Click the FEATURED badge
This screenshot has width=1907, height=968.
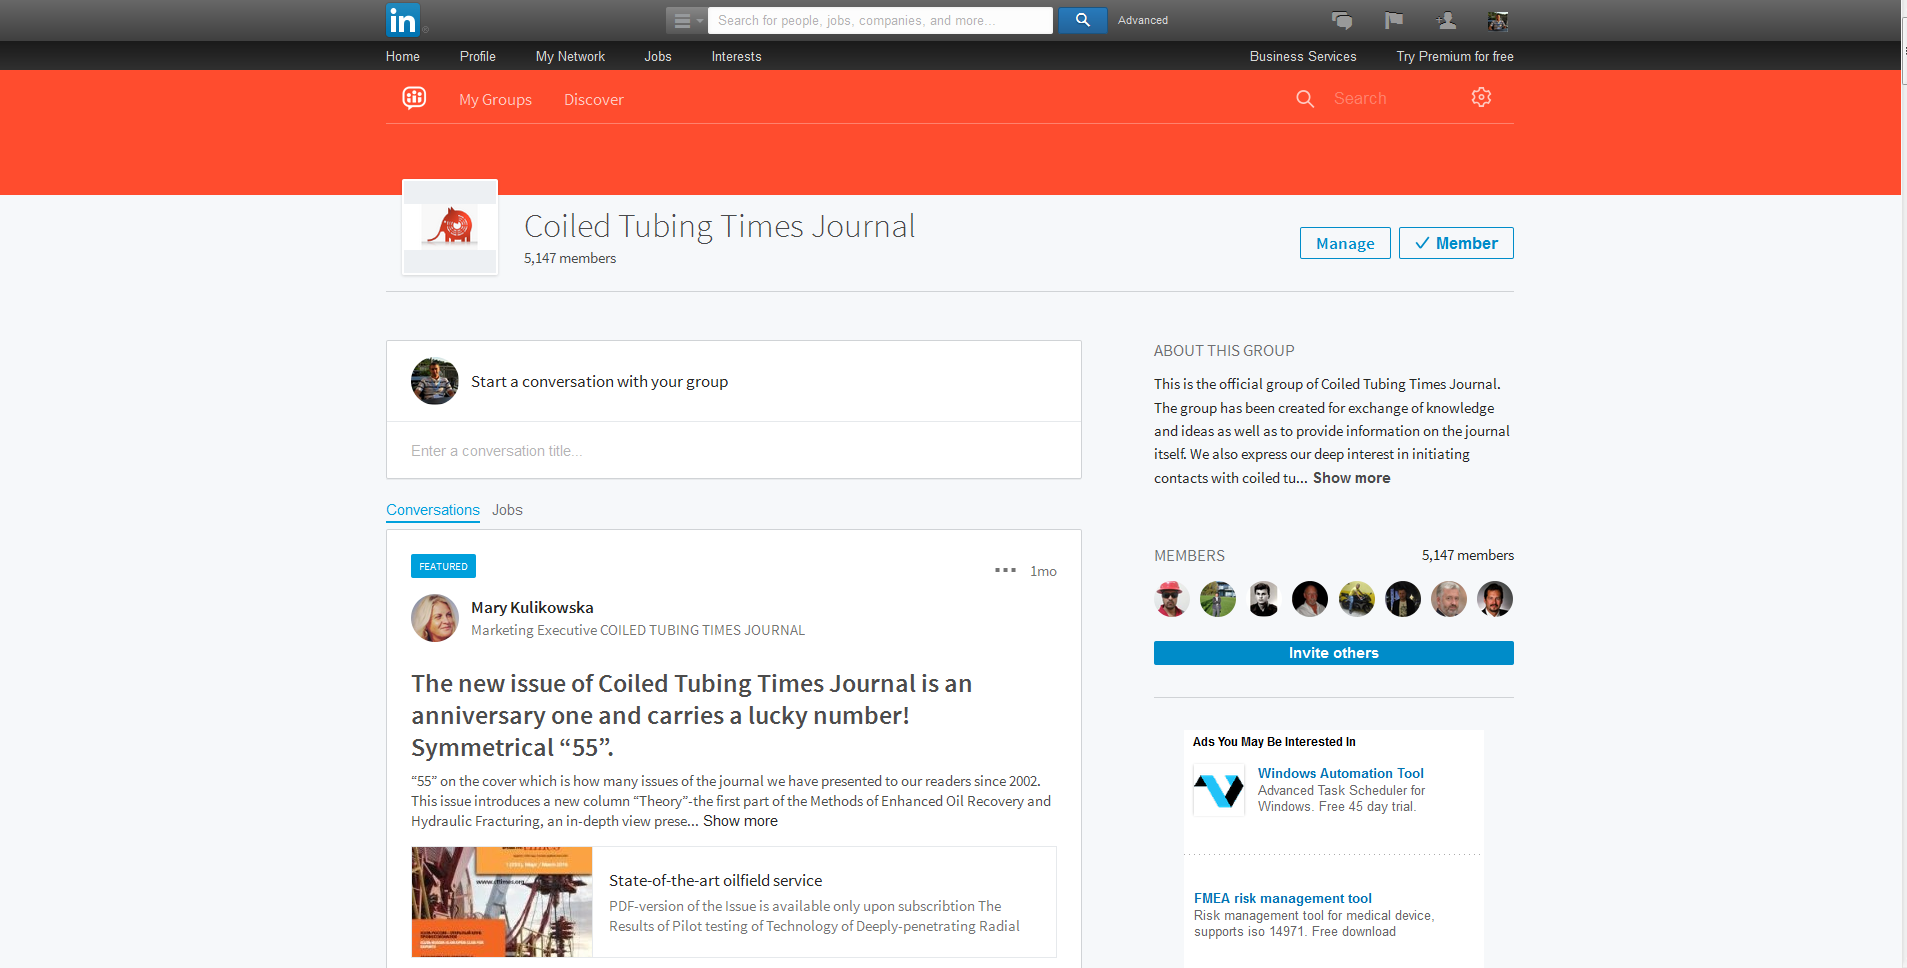click(x=443, y=566)
